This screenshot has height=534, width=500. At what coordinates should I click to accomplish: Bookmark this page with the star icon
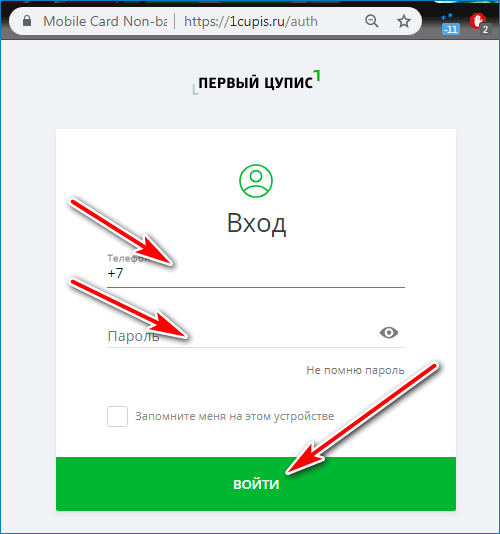(404, 21)
